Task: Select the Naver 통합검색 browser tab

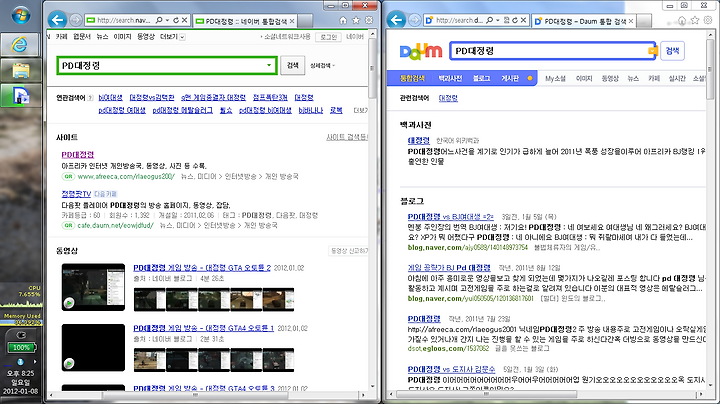Action: tap(245, 21)
